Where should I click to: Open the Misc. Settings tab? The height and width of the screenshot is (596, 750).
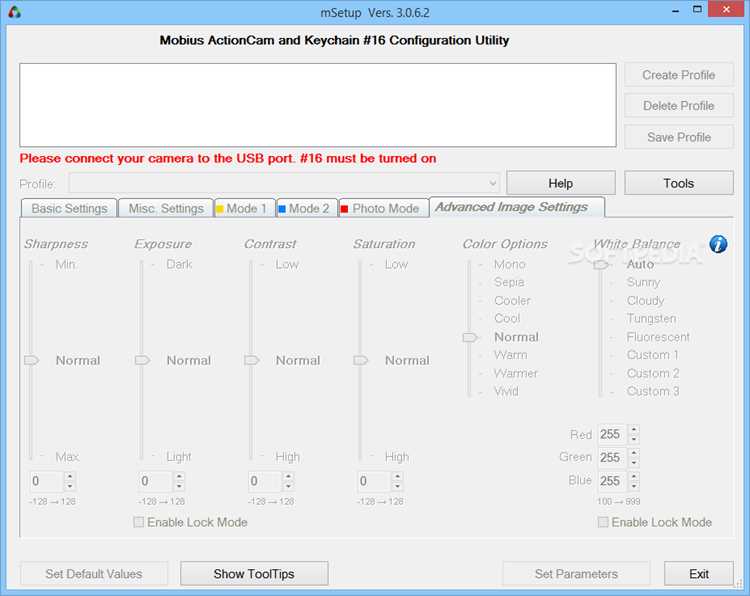[166, 209]
